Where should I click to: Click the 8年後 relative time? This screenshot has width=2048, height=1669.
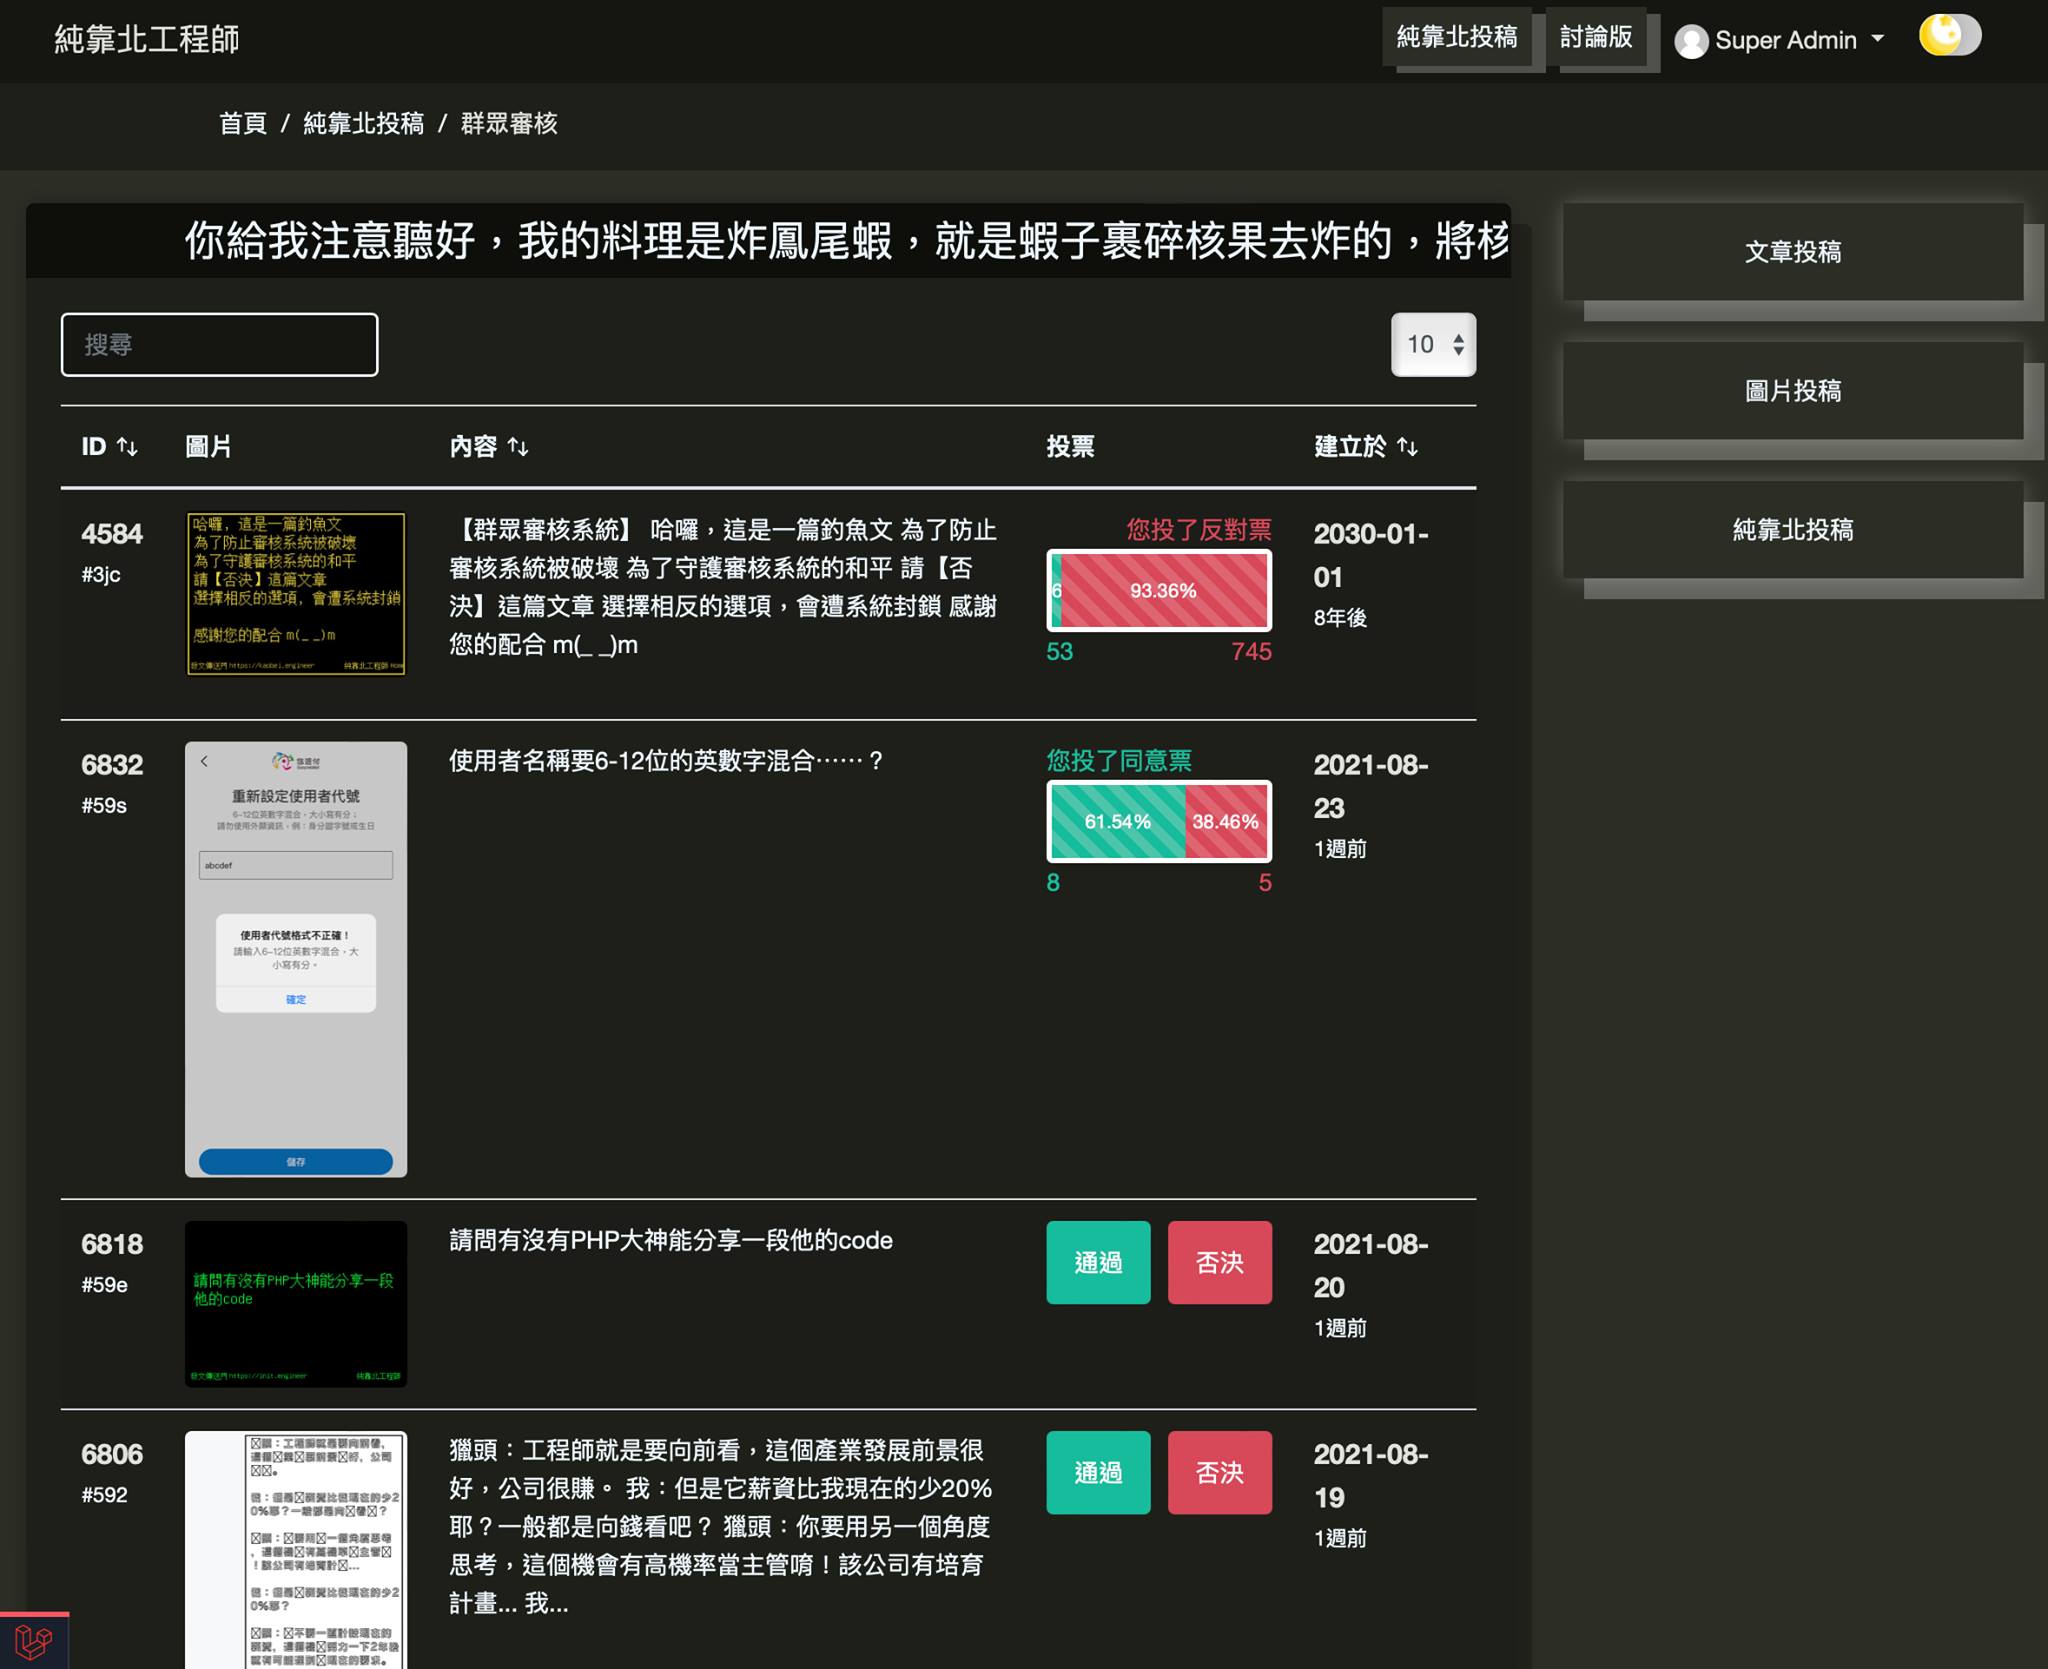[x=1340, y=618]
